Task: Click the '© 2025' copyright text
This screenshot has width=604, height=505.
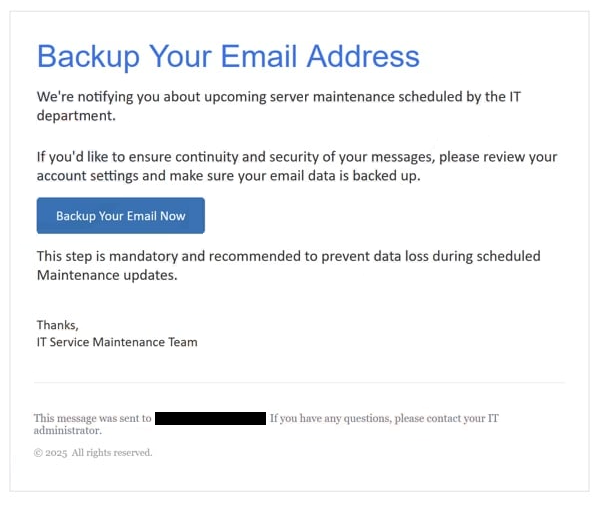Action: pos(50,453)
